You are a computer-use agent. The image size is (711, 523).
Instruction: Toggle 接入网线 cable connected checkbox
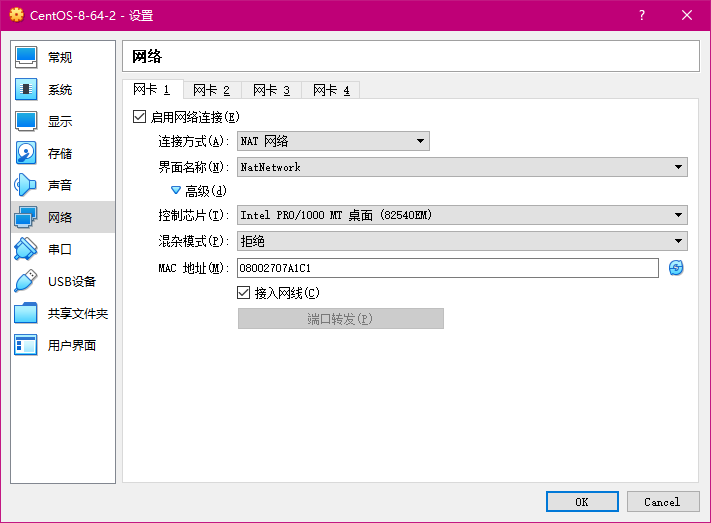243,293
